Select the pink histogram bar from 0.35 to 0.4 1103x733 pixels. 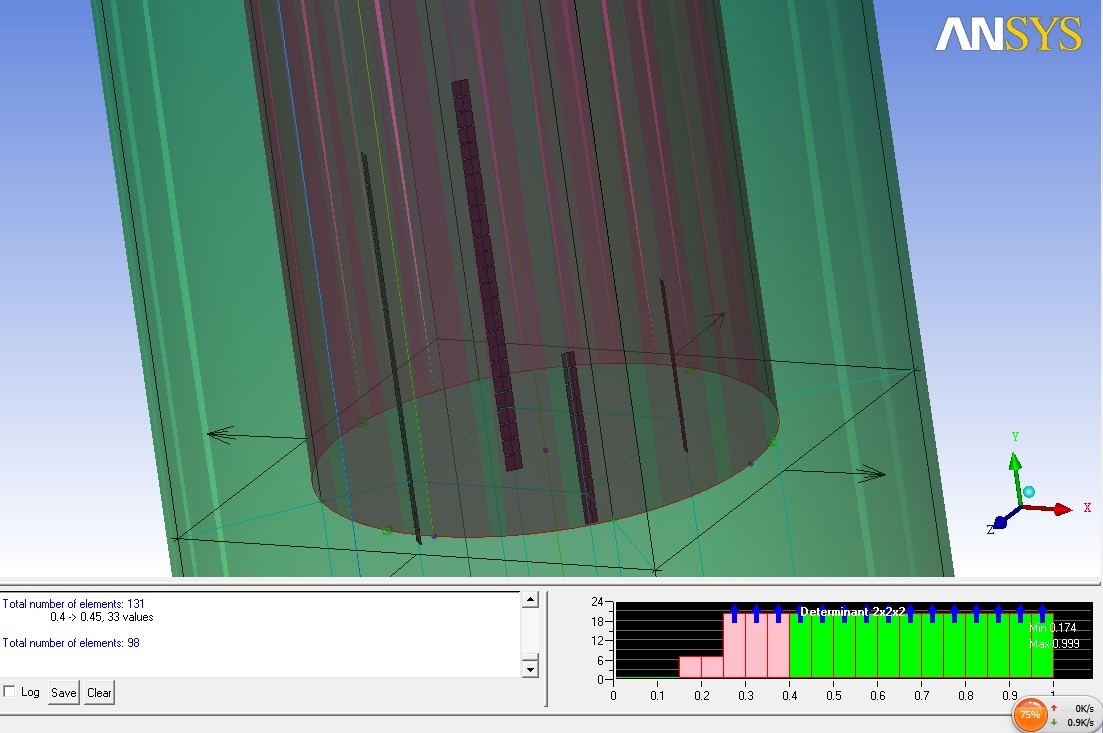(778, 647)
